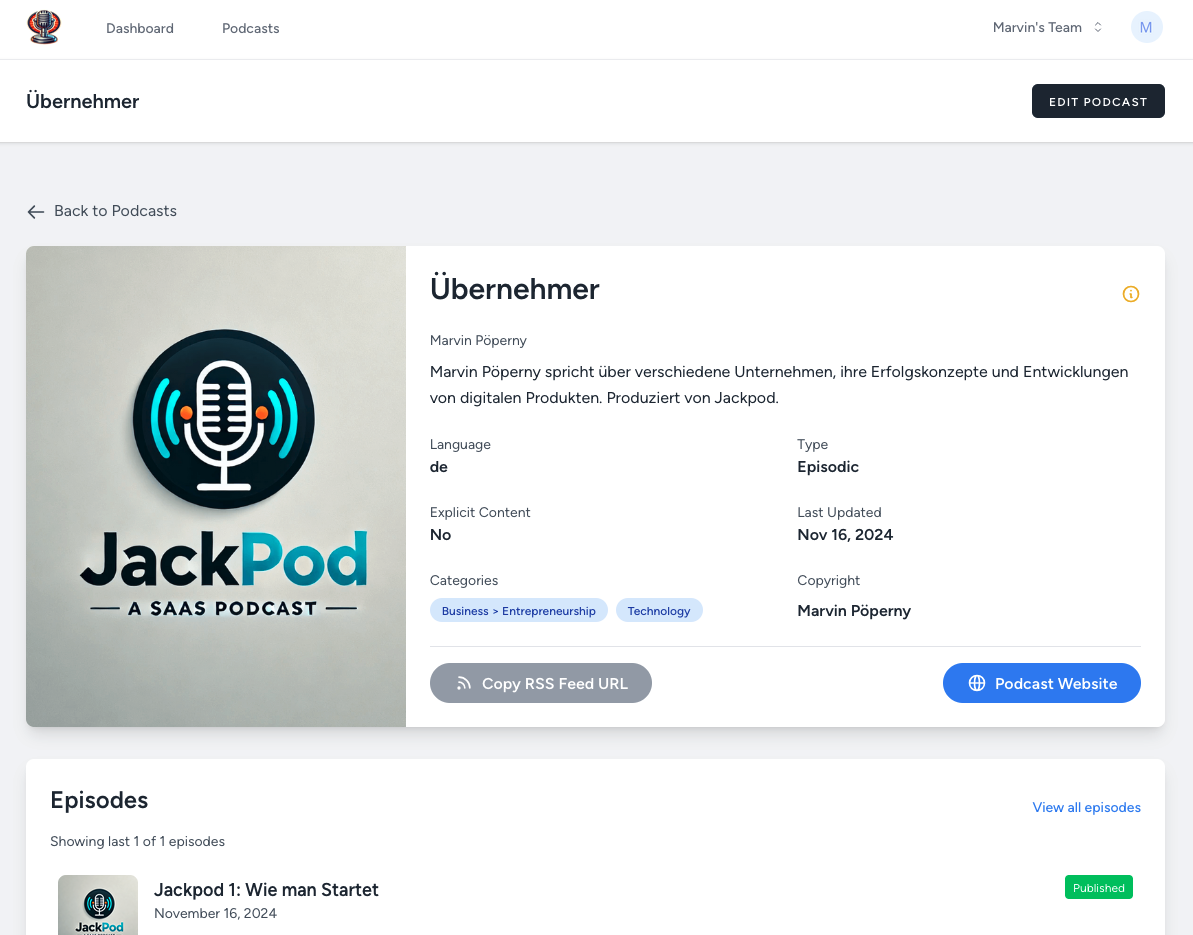Click the Copyright value Marvin Pöperny
Viewport: 1193px width, 935px height.
click(x=854, y=611)
